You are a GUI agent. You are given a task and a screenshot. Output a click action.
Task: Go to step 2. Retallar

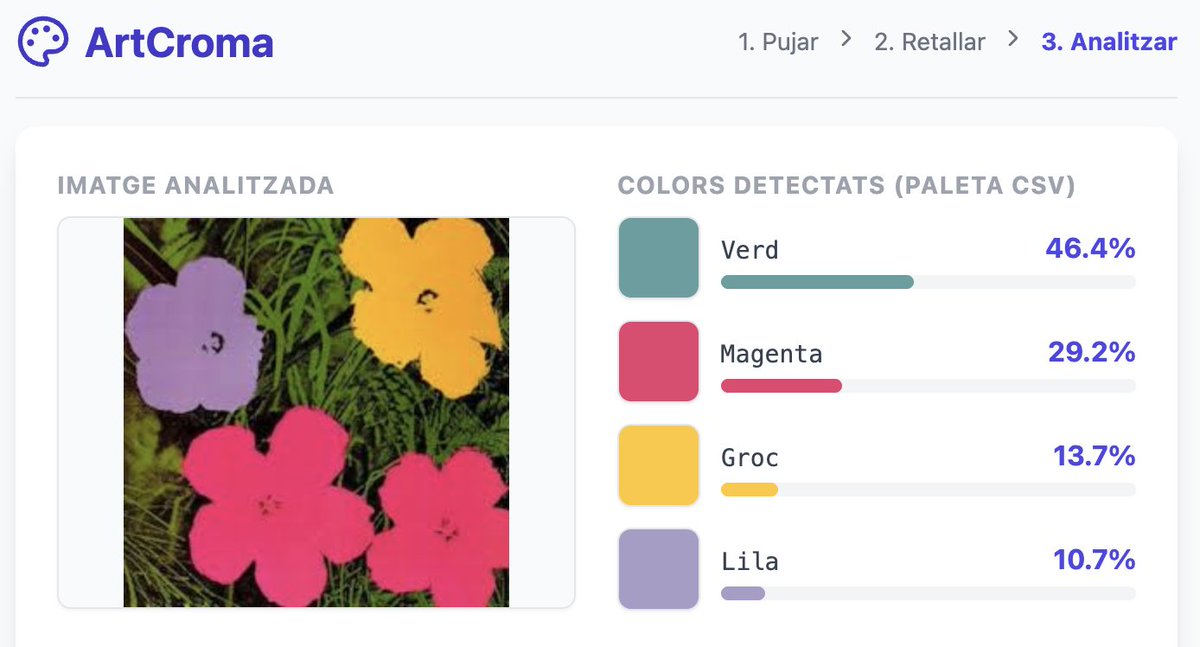click(930, 42)
